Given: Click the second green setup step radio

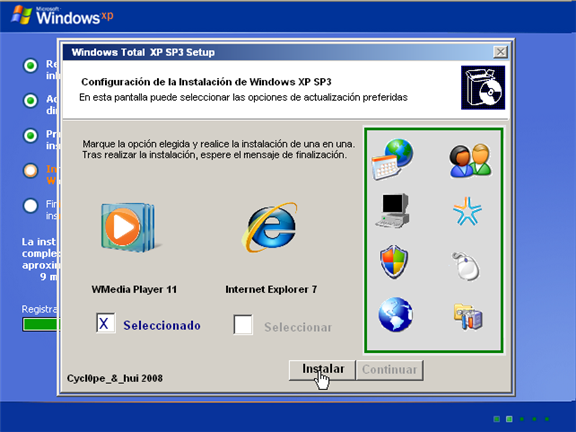Looking at the screenshot, I should click(30, 100).
